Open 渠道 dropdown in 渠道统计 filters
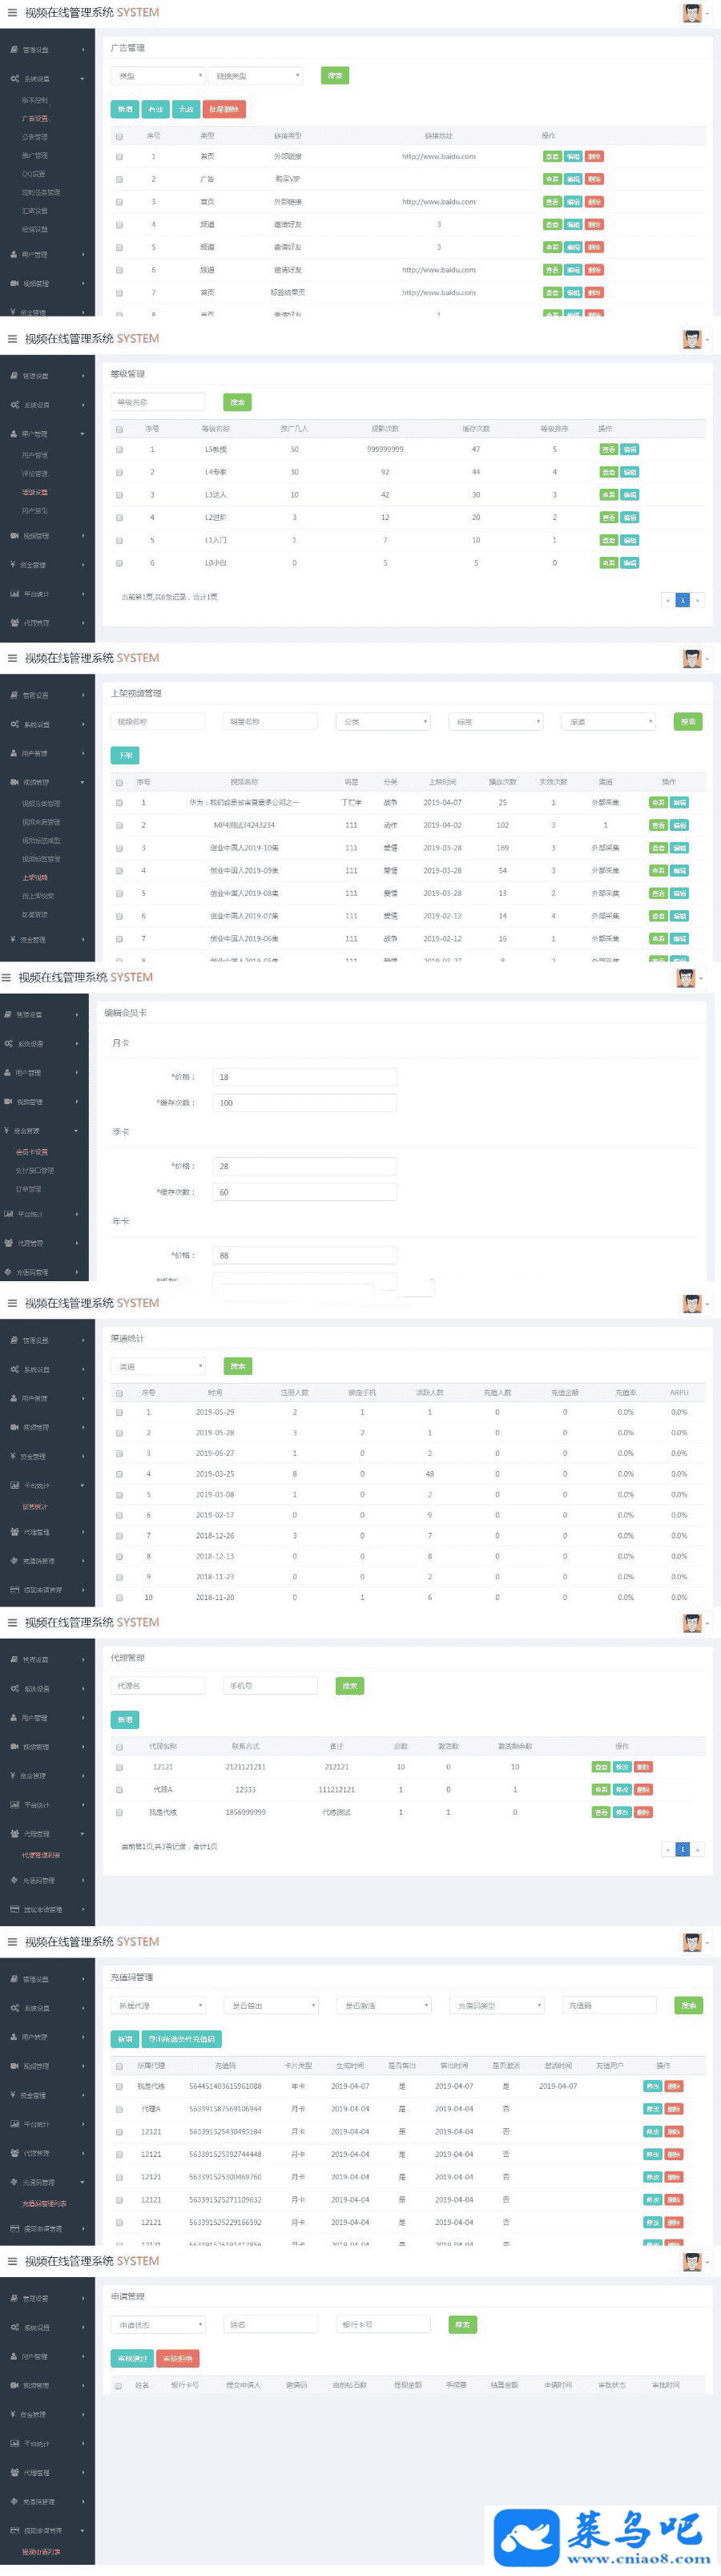 [x=158, y=1366]
